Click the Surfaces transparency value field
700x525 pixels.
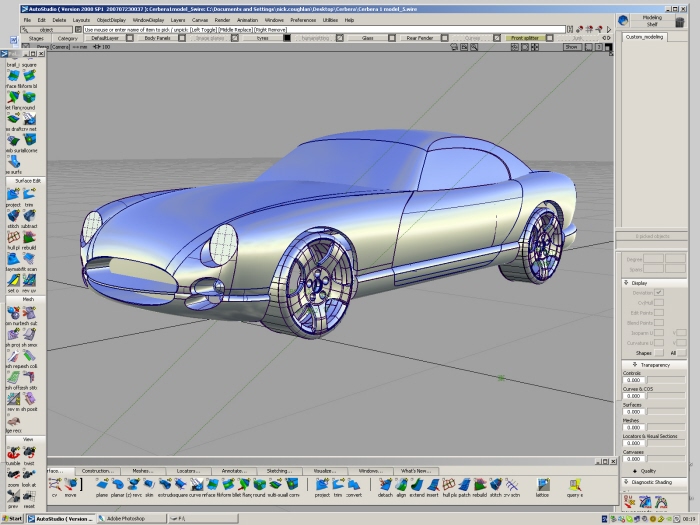click(633, 410)
